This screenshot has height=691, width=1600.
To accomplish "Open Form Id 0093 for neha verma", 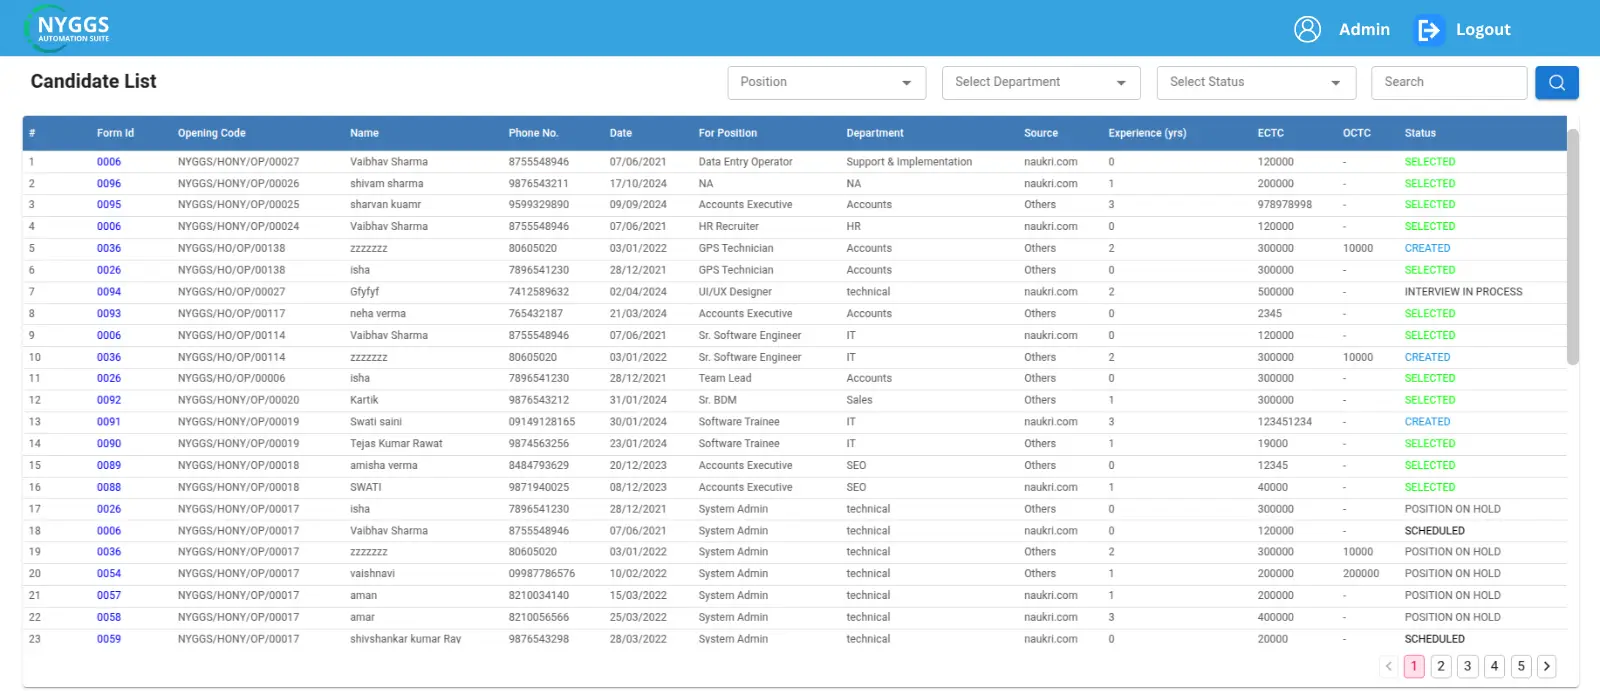I will tap(109, 314).
